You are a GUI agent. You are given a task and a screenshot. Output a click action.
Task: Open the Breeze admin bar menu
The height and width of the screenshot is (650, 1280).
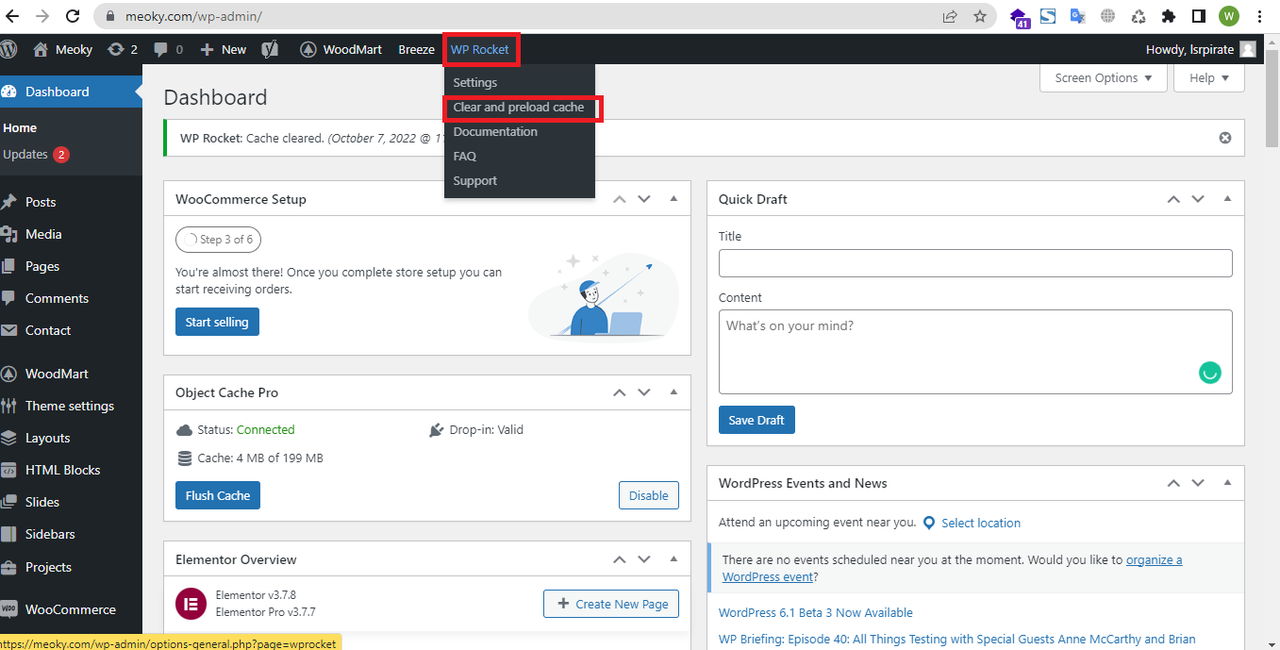416,49
